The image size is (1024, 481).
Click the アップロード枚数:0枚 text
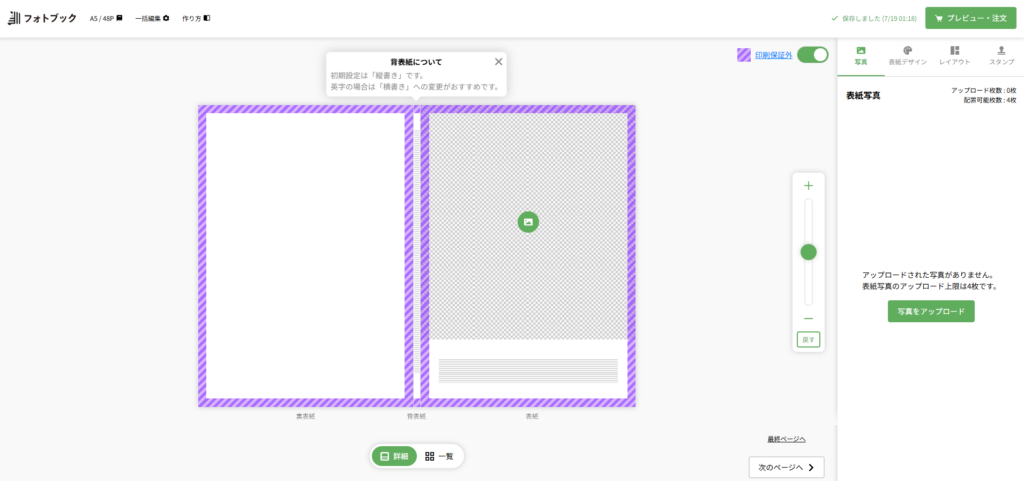[x=984, y=90]
